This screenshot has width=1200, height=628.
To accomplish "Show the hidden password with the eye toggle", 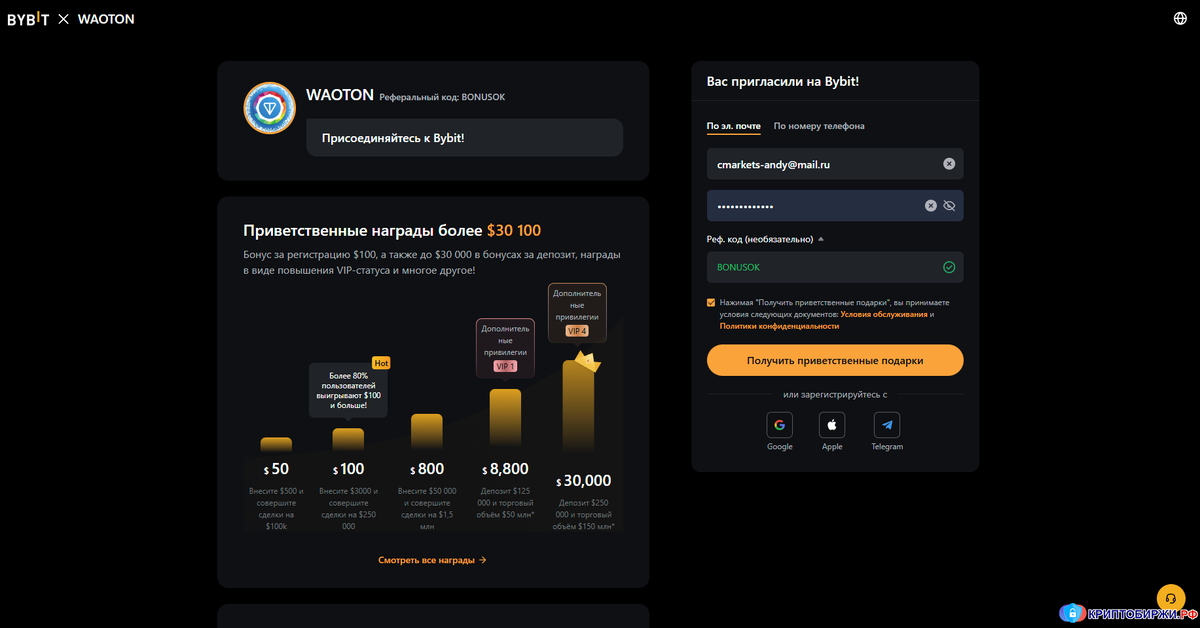I will [x=948, y=205].
